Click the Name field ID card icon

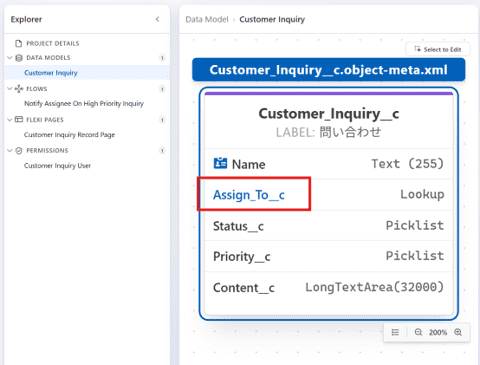220,163
